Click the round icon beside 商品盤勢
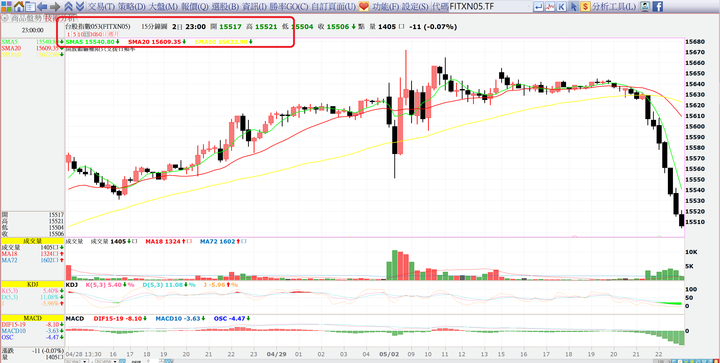Viewport: 720px width, 363px height. (x=5, y=18)
